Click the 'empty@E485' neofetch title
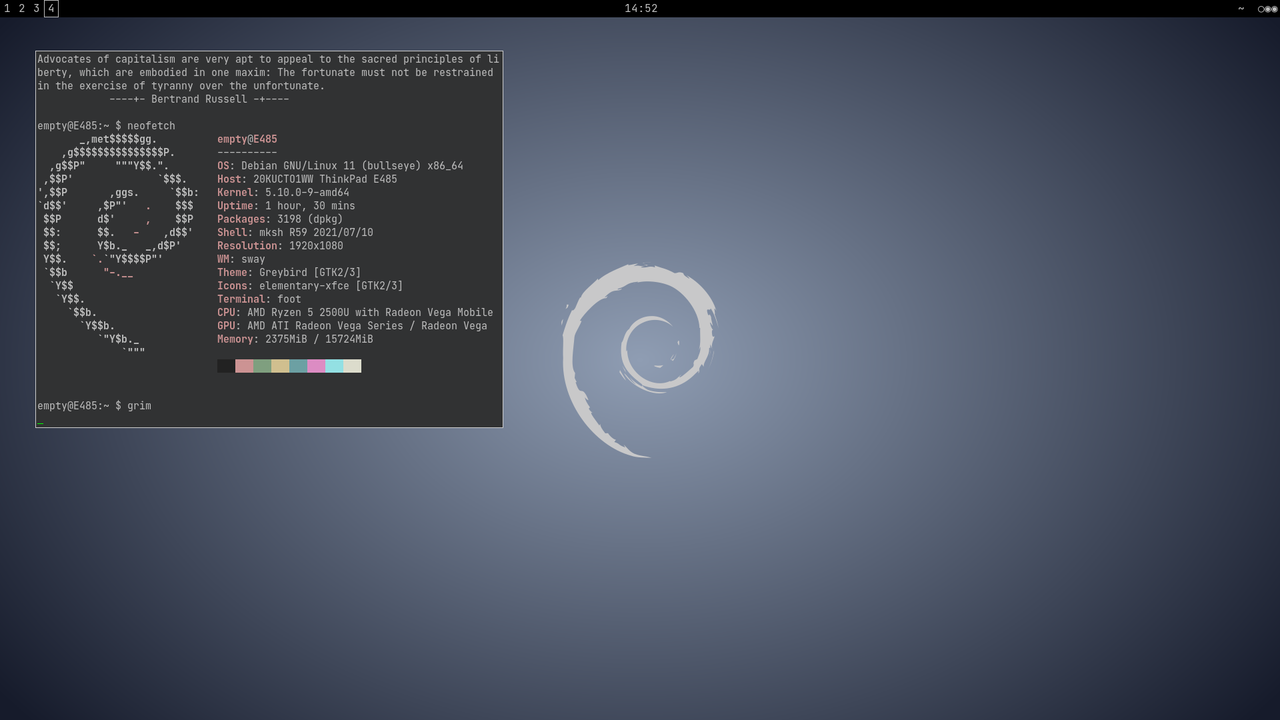The image size is (1280, 720). (247, 140)
